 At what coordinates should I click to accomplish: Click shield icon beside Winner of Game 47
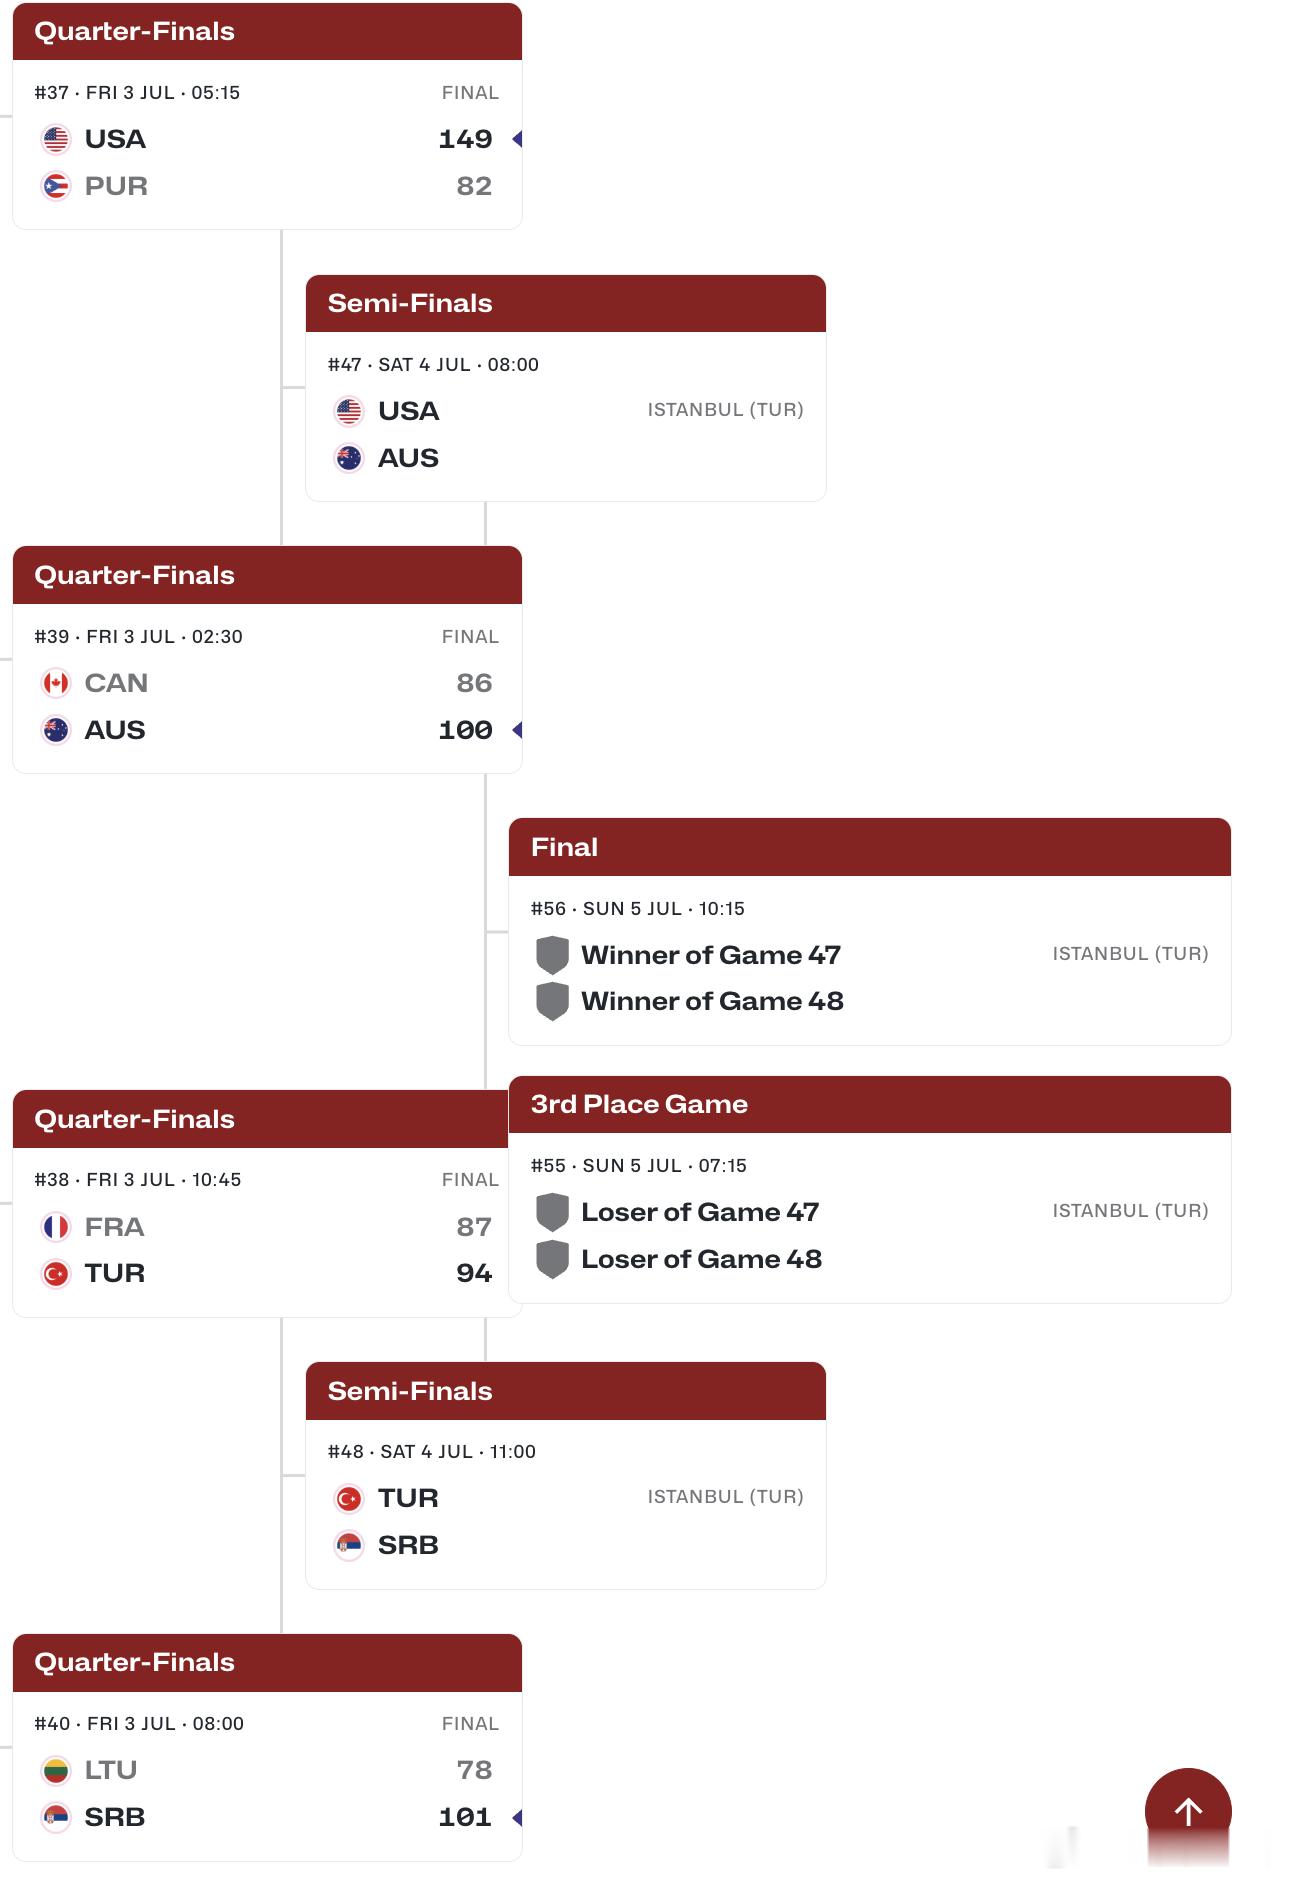pyautogui.click(x=552, y=955)
